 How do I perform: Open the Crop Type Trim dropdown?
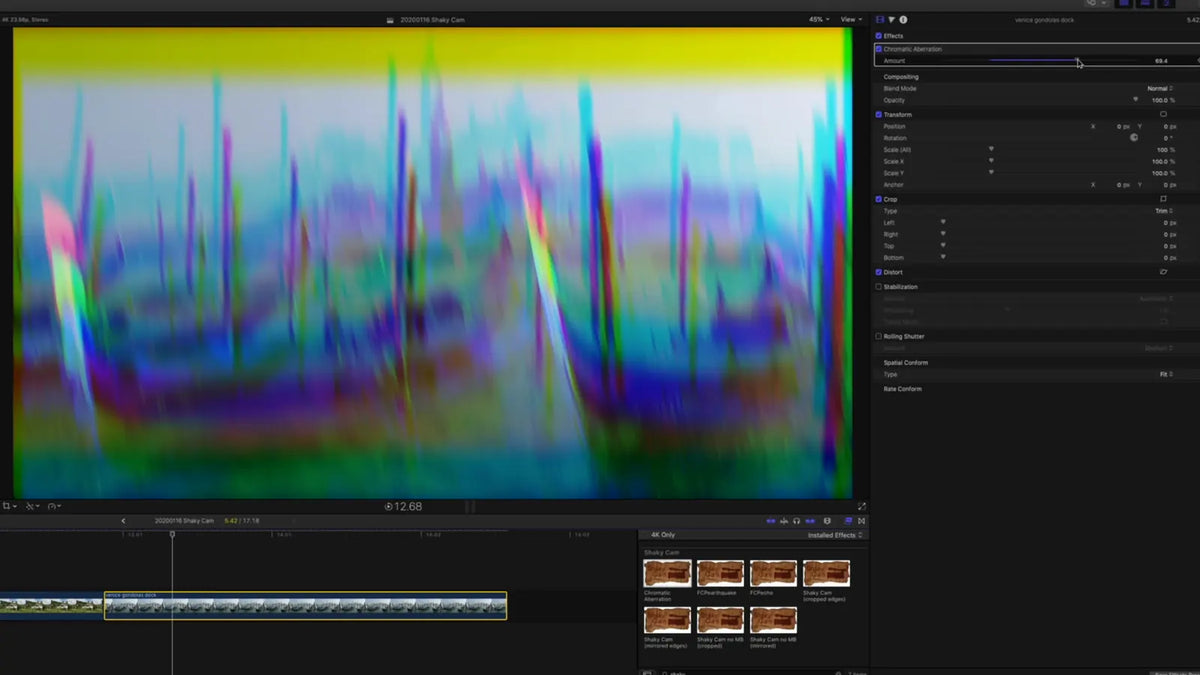click(x=1164, y=211)
